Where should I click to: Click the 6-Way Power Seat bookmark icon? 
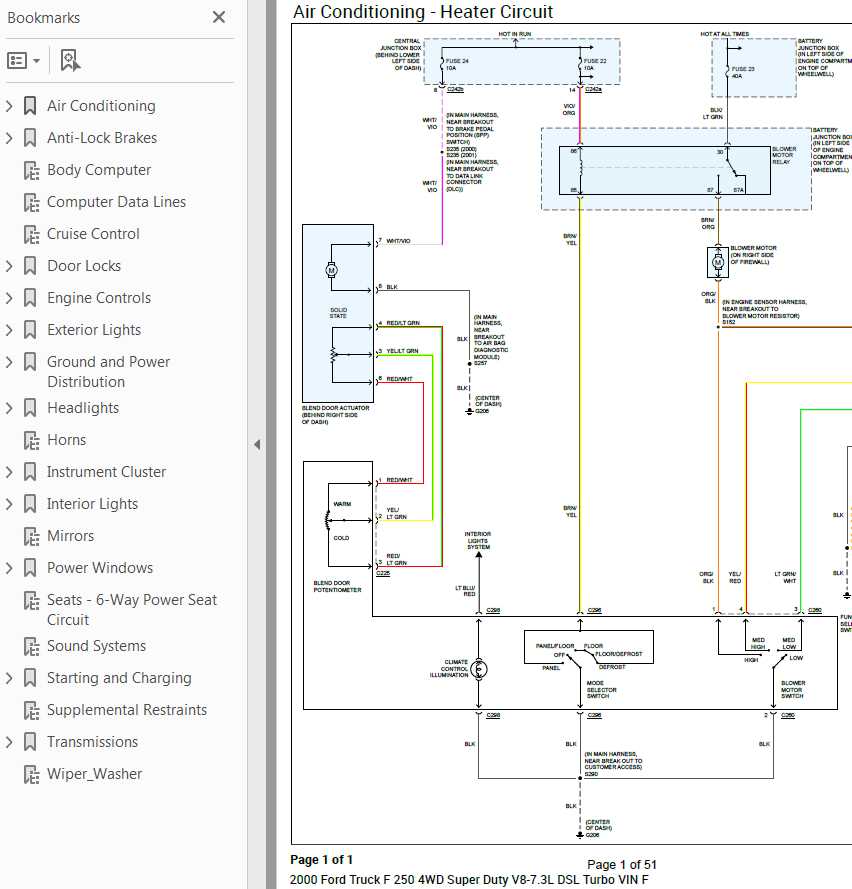(31, 600)
